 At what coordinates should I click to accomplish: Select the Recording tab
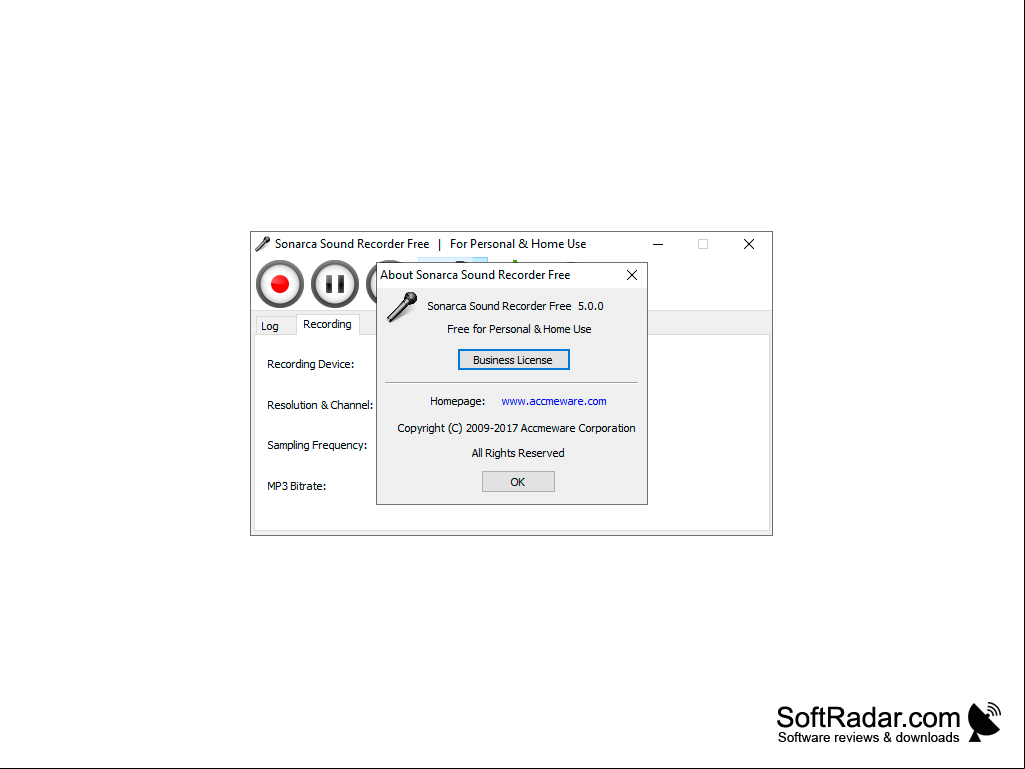[x=328, y=324]
